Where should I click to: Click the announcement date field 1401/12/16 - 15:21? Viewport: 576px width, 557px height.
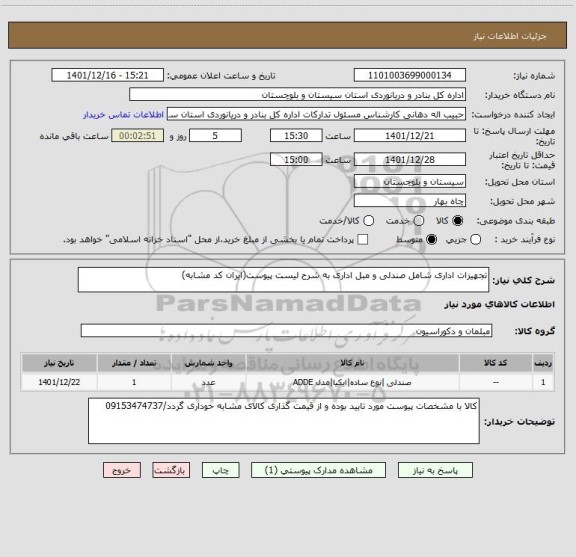107,75
